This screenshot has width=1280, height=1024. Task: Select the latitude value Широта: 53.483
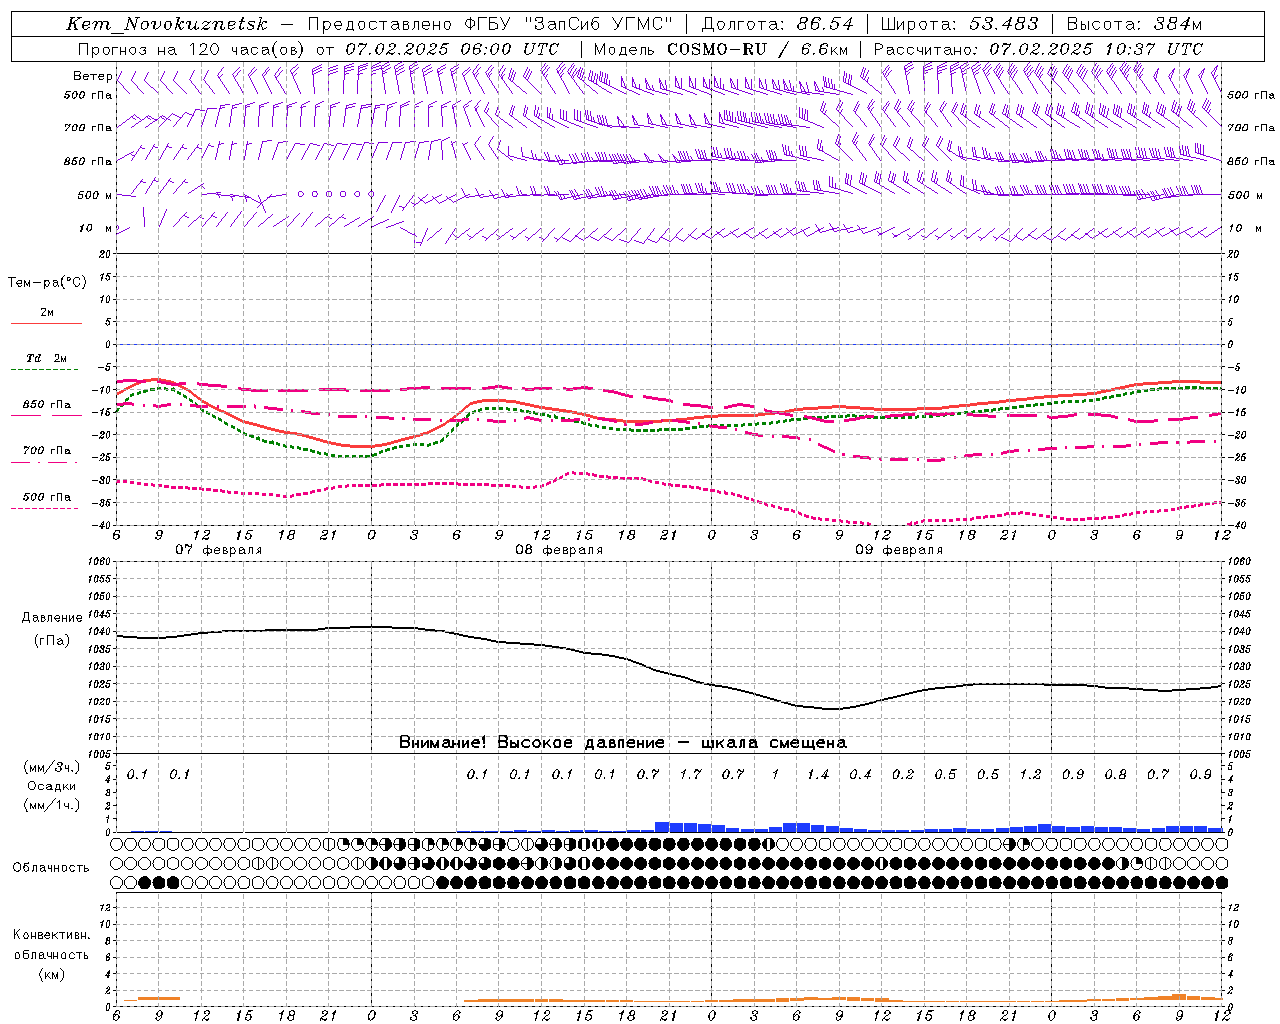[x=960, y=24]
